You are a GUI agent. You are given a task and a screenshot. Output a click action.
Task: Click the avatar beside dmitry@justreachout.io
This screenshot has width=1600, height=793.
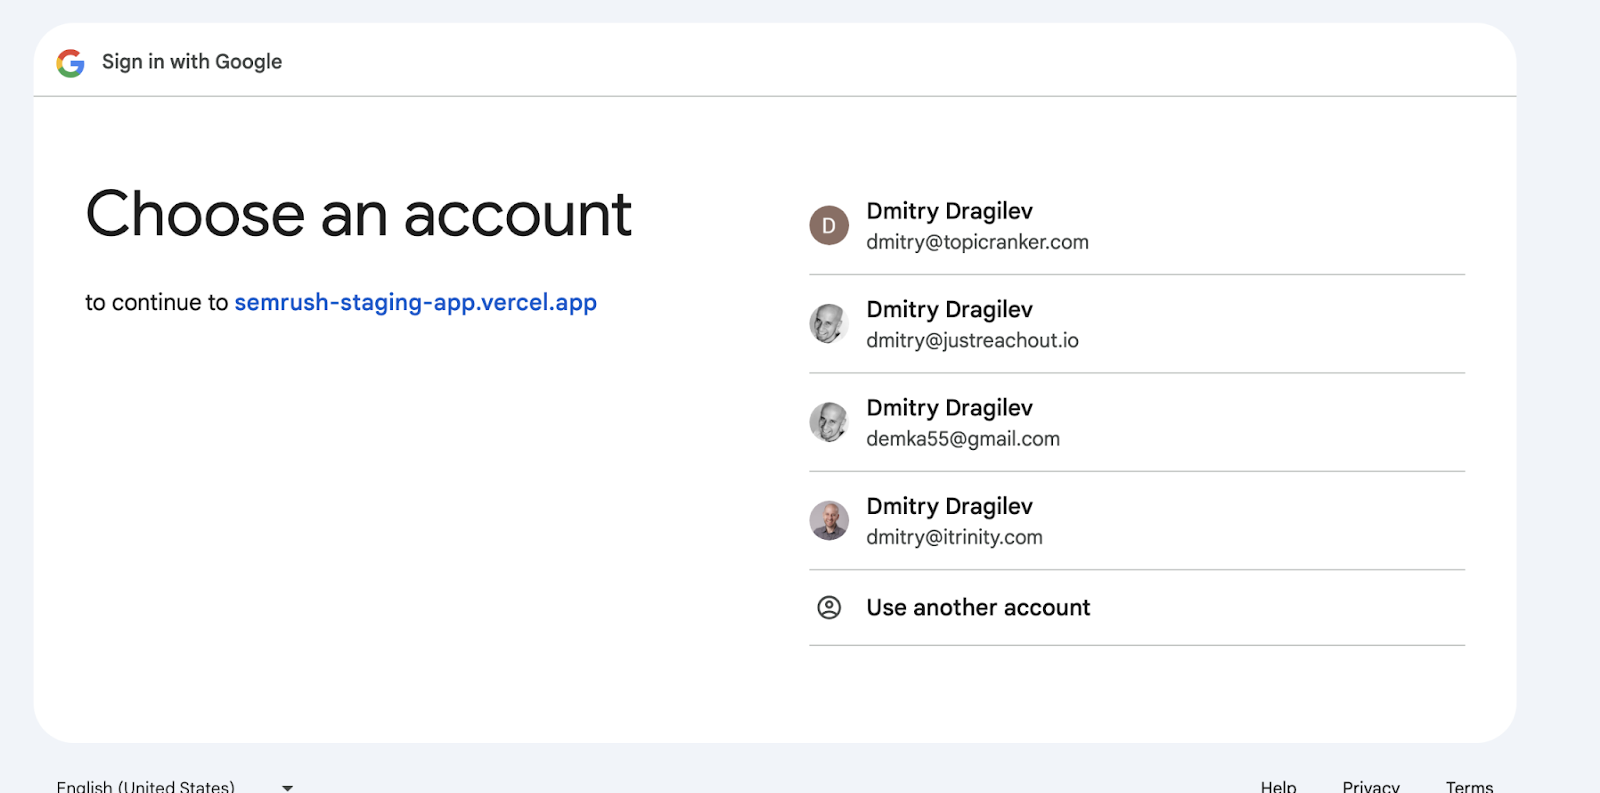tap(828, 324)
